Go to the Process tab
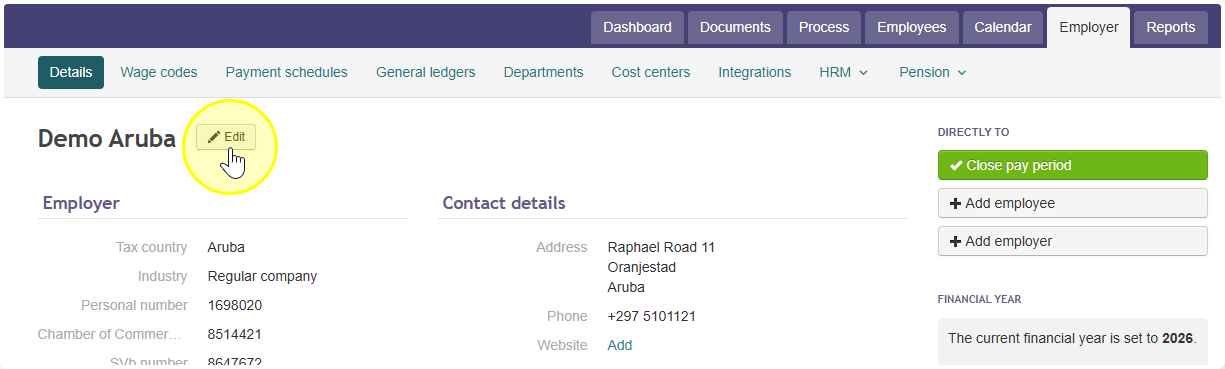 tap(824, 28)
